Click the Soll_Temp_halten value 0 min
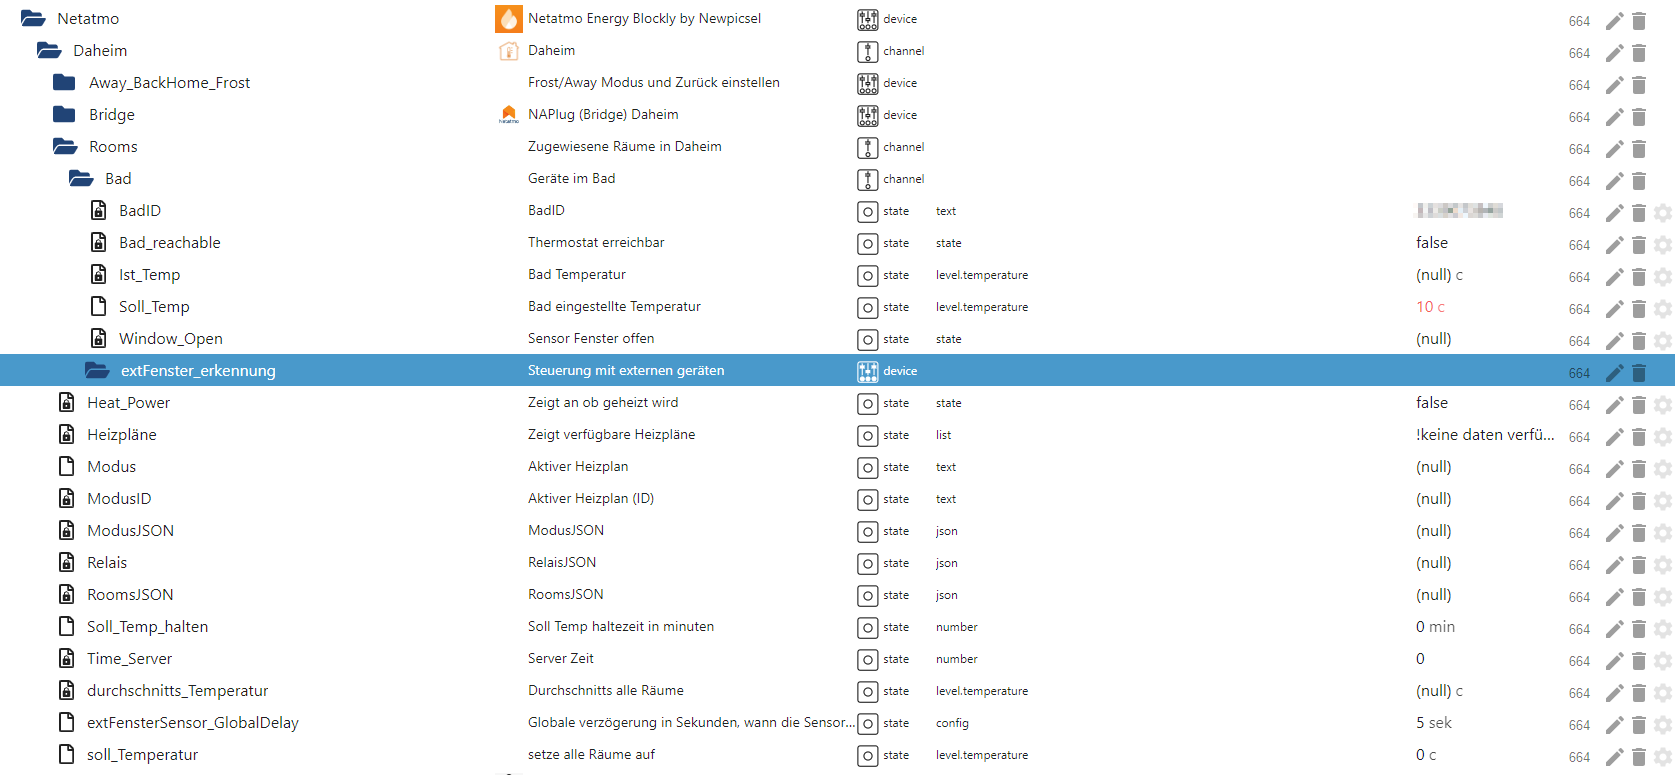The width and height of the screenshot is (1675, 775). click(x=1435, y=626)
